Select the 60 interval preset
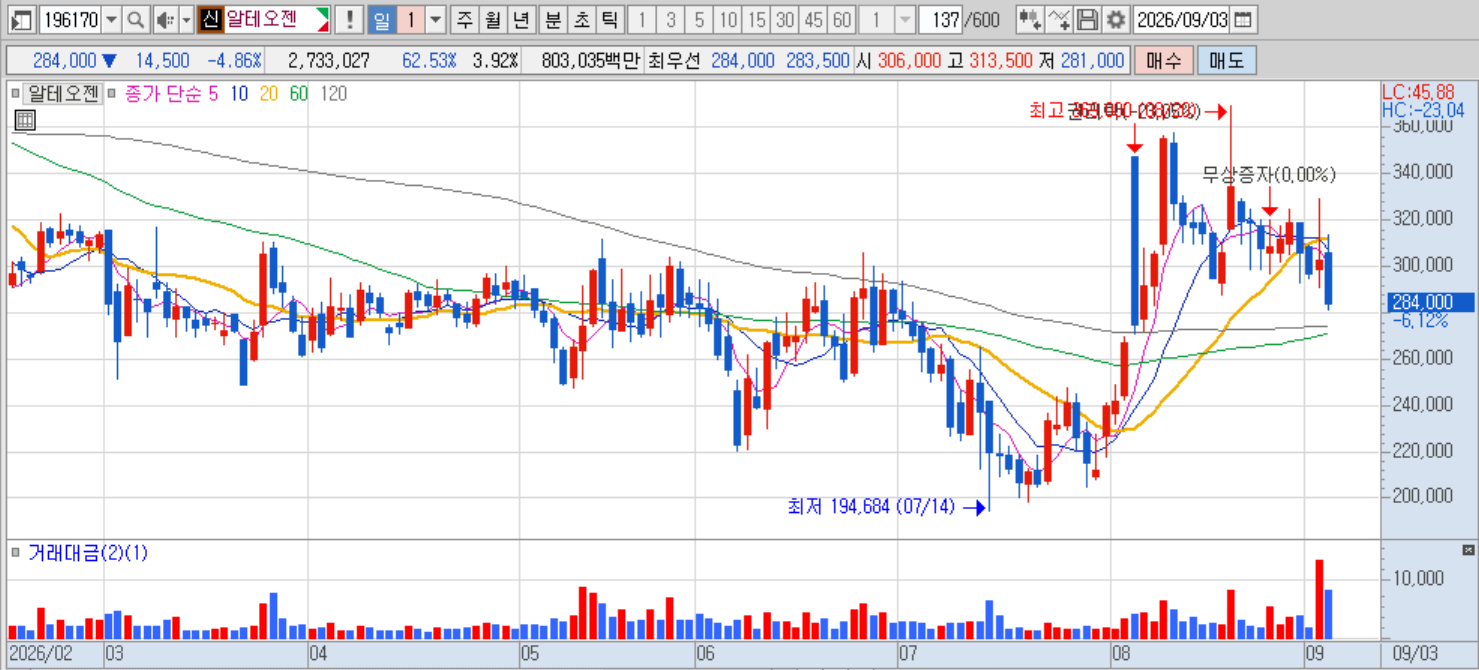 842,19
